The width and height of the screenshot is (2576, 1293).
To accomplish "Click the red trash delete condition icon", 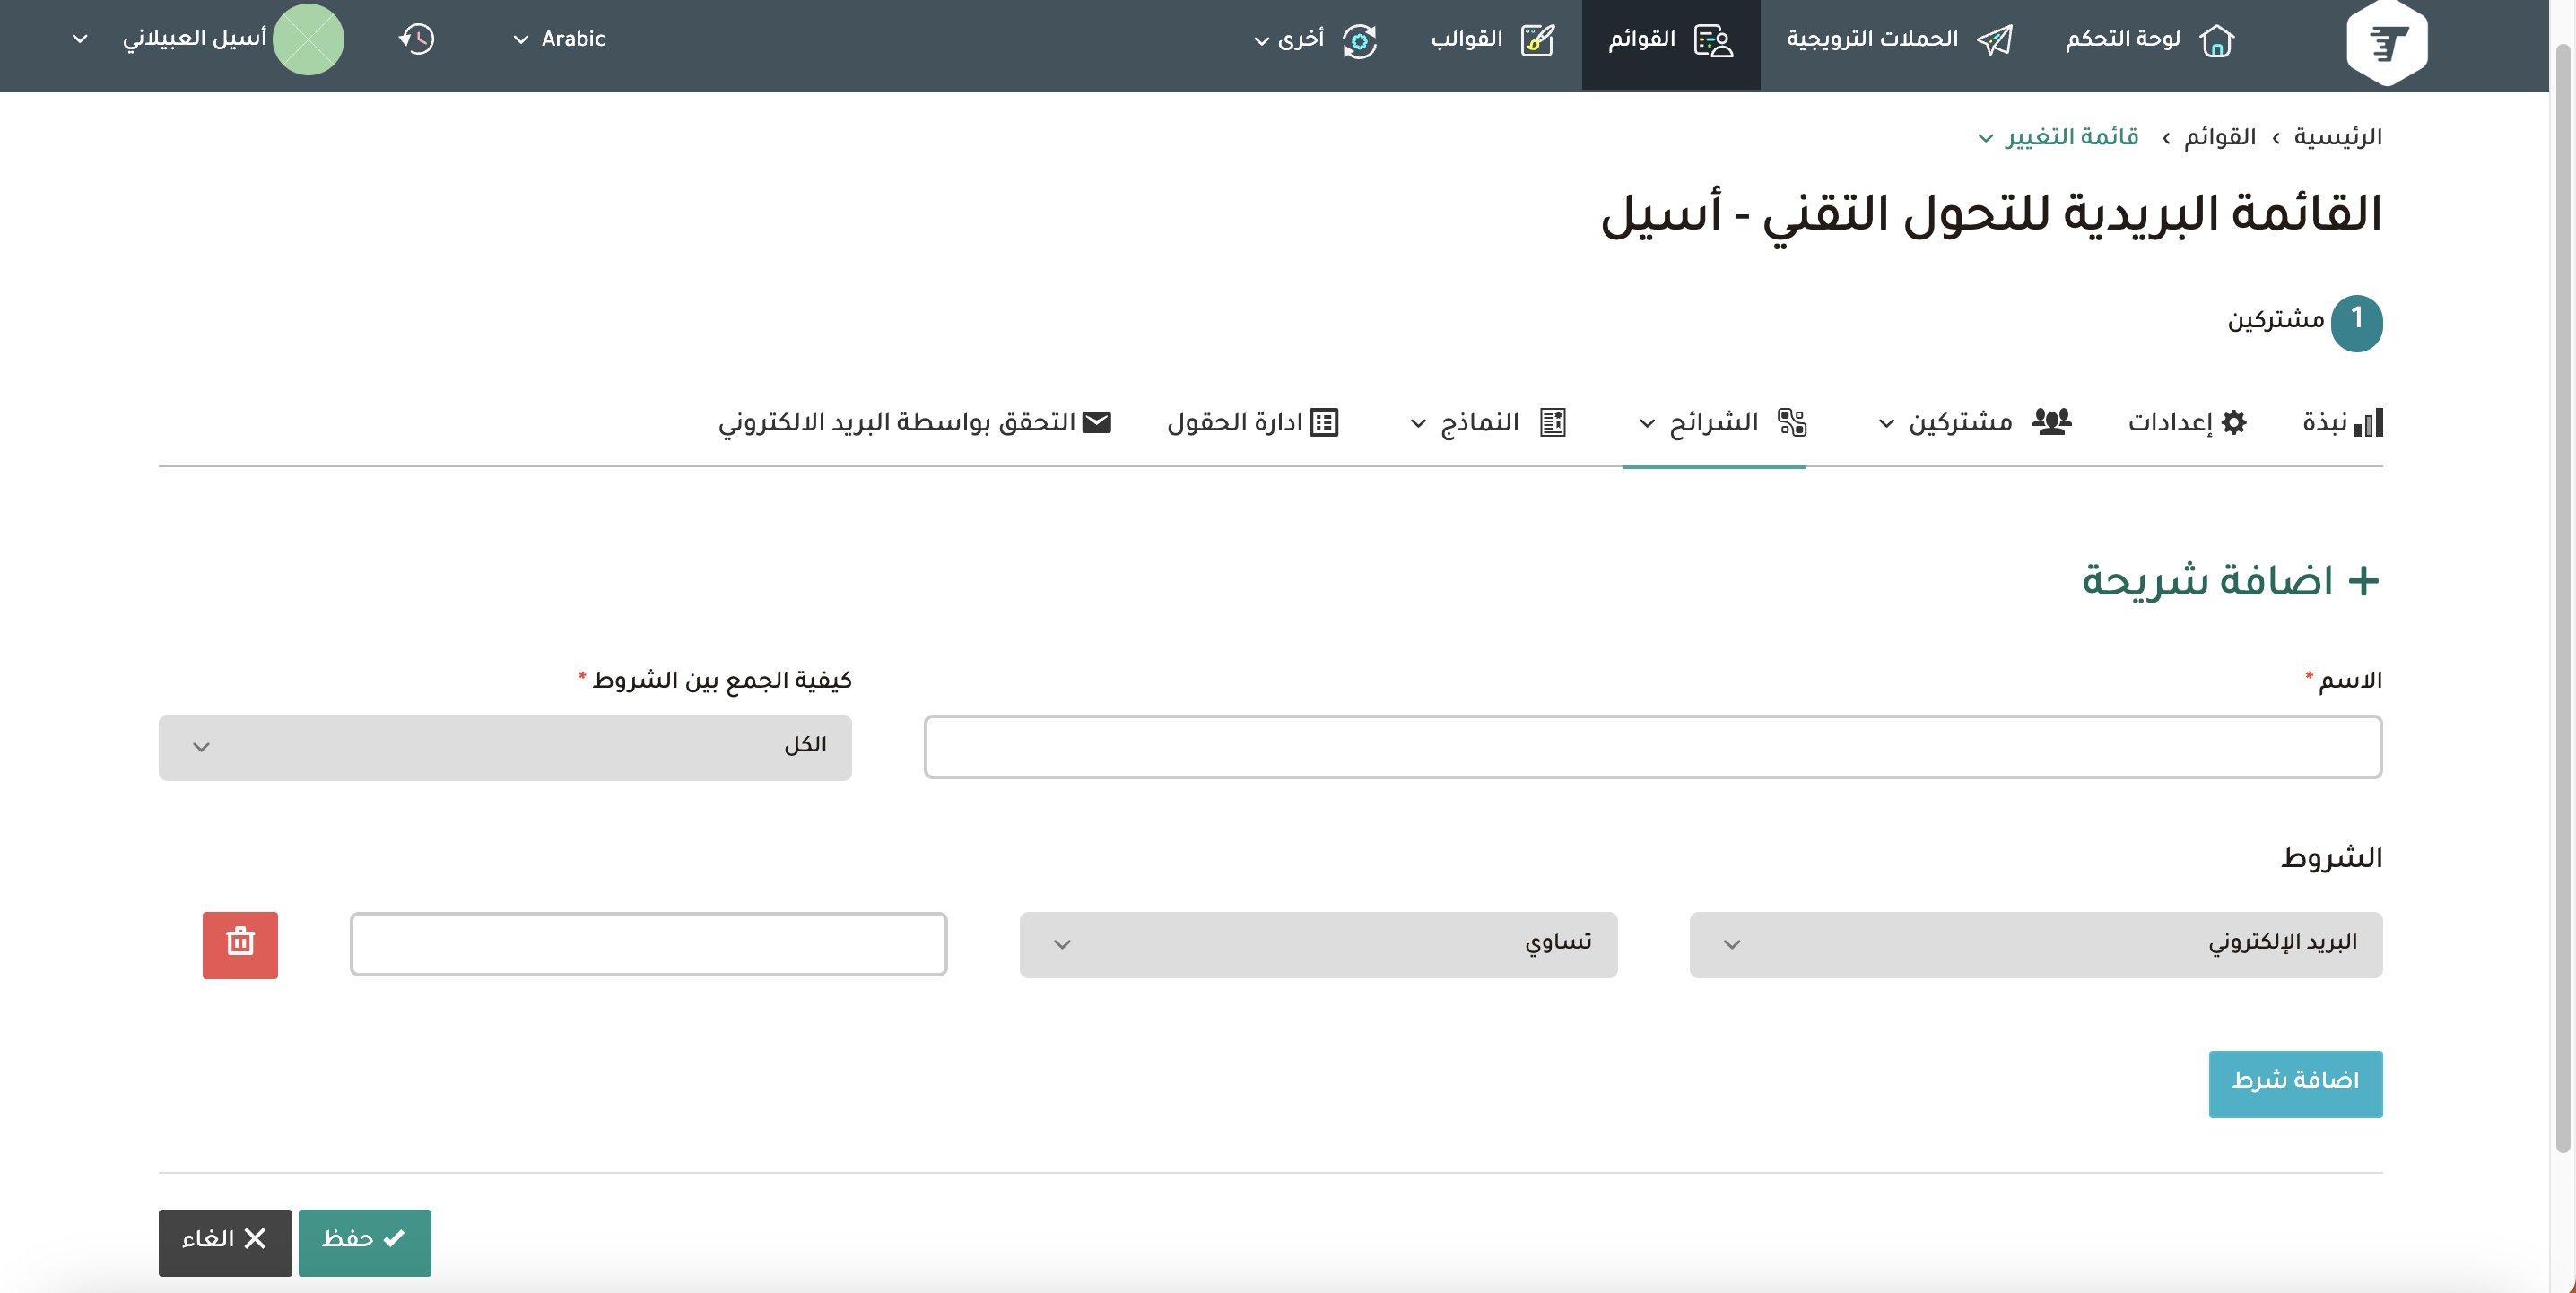I will tap(240, 944).
